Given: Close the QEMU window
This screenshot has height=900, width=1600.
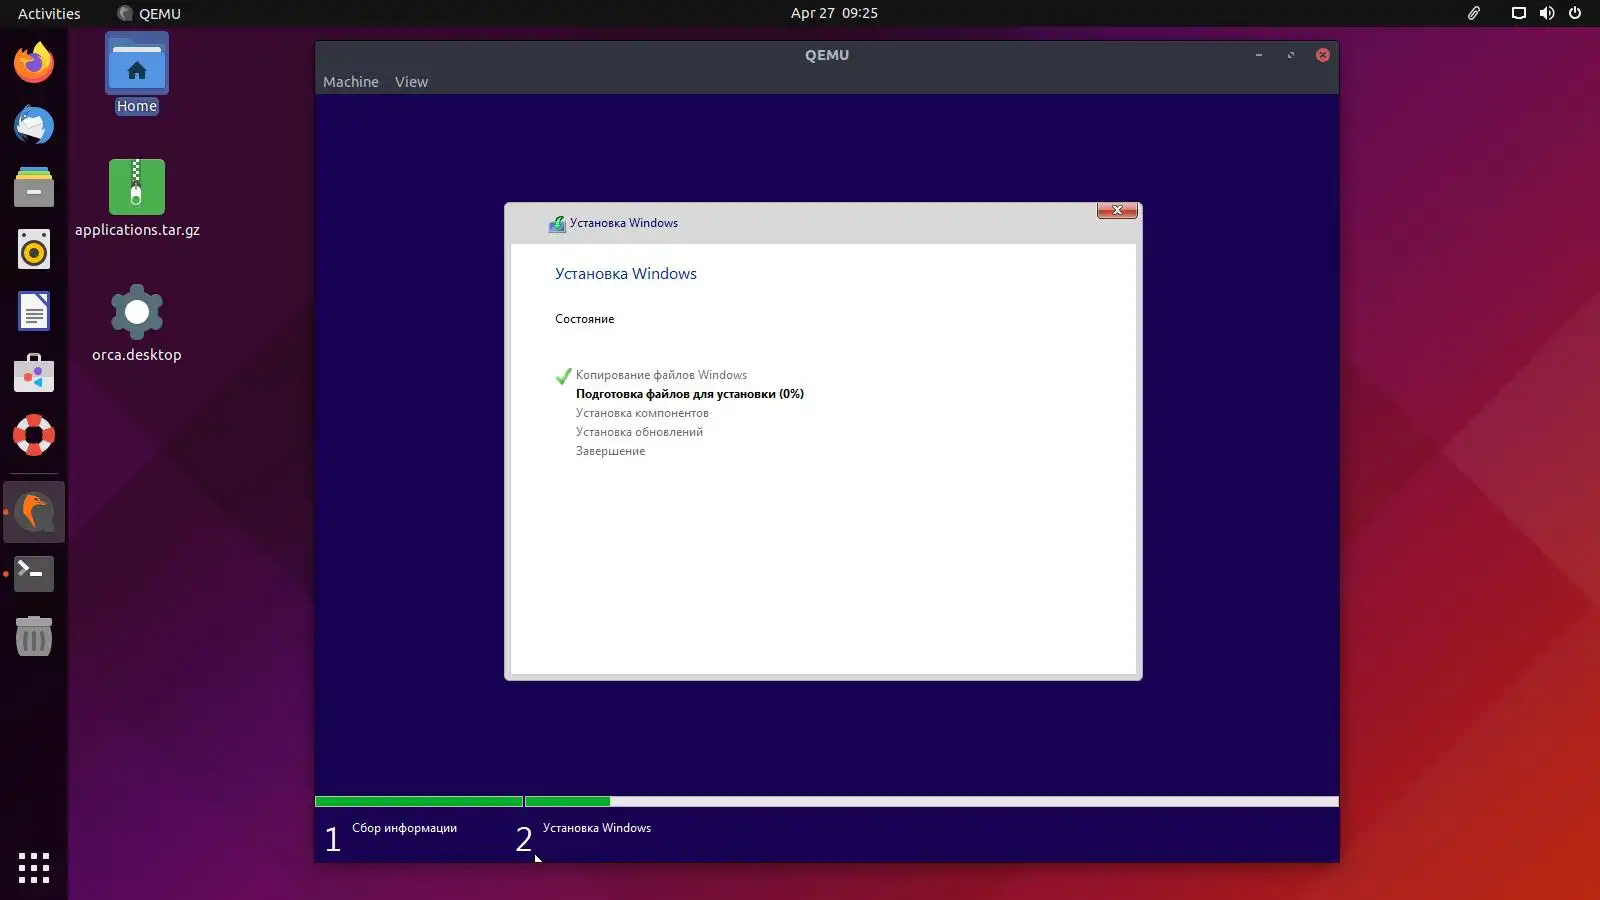Looking at the screenshot, I should (x=1323, y=55).
